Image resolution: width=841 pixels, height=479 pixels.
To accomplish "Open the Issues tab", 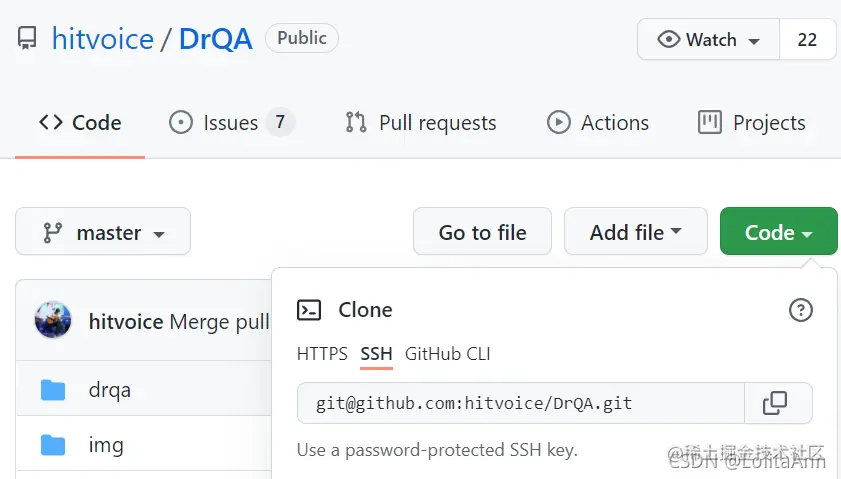I will (x=231, y=123).
